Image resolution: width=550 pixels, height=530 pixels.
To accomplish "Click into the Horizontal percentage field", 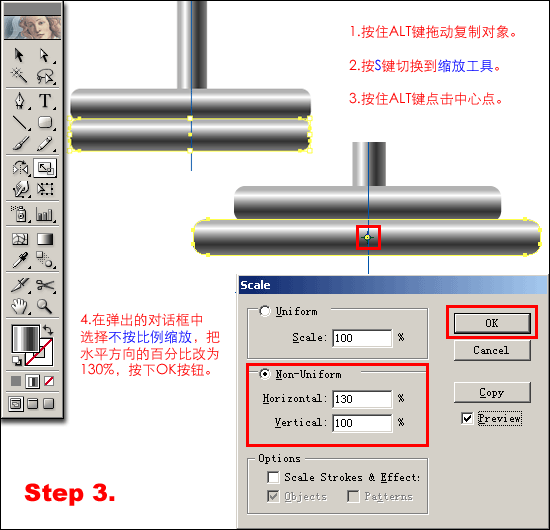I will pos(362,399).
